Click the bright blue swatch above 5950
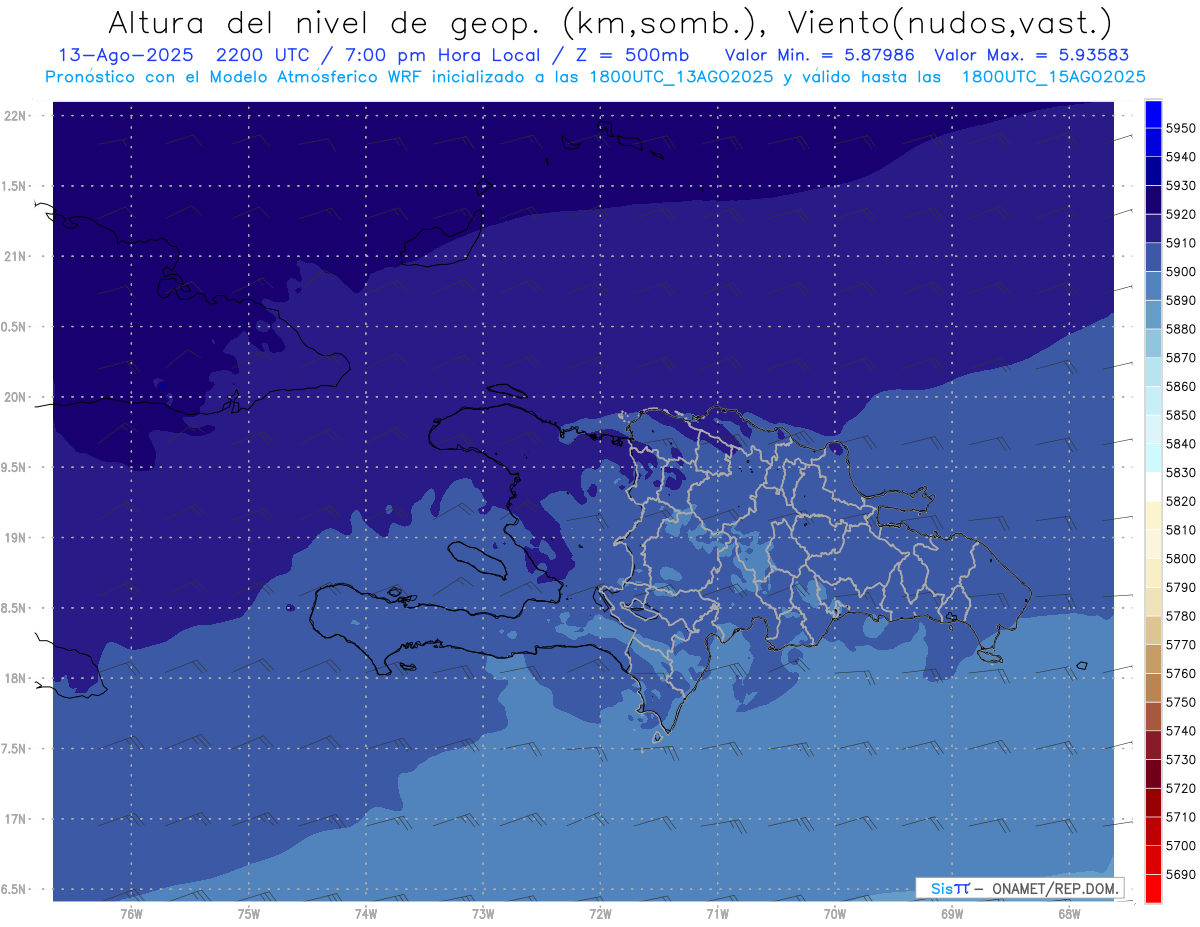This screenshot has height=927, width=1200. pos(1153,114)
